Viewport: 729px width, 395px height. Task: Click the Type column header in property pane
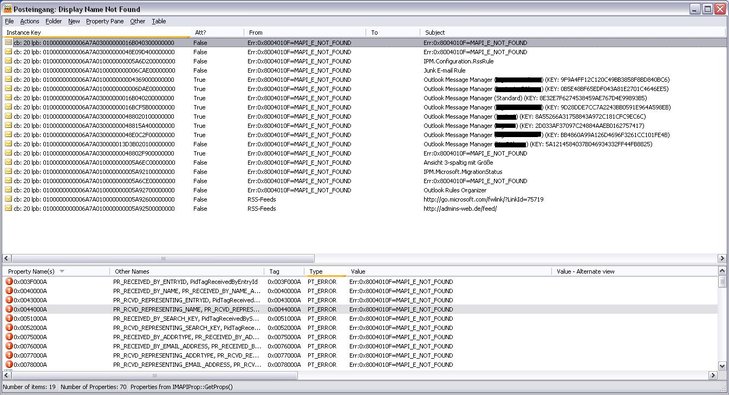coord(325,271)
